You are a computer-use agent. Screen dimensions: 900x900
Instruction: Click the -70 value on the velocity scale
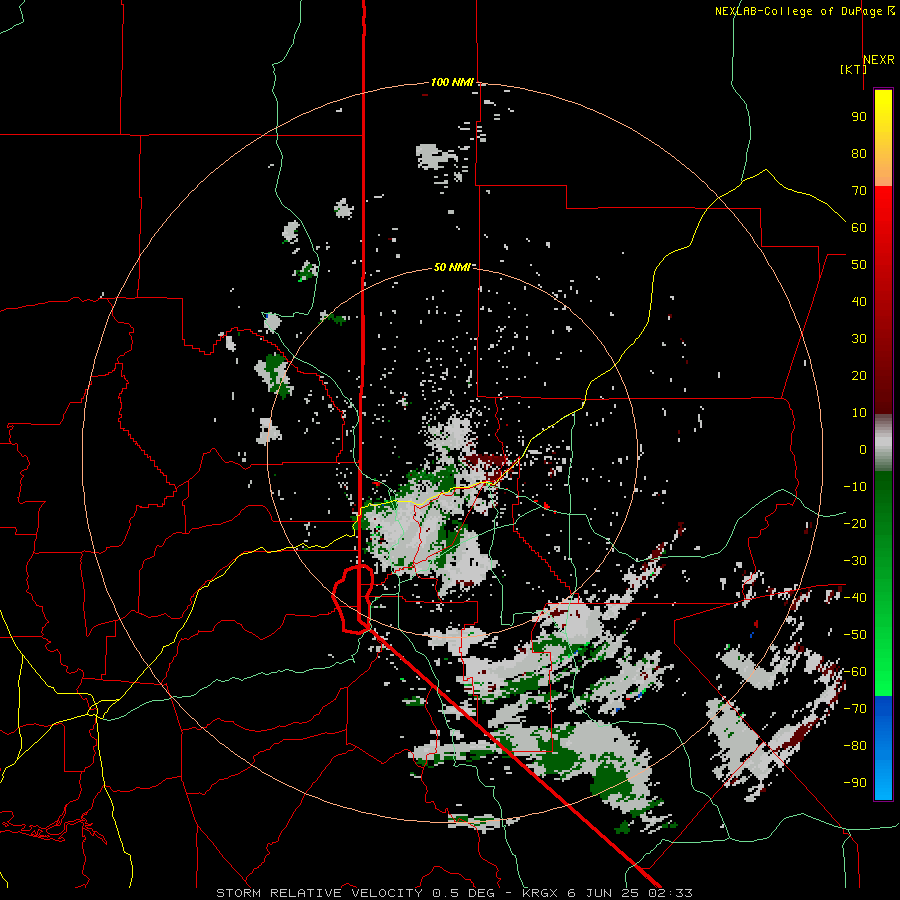[855, 709]
